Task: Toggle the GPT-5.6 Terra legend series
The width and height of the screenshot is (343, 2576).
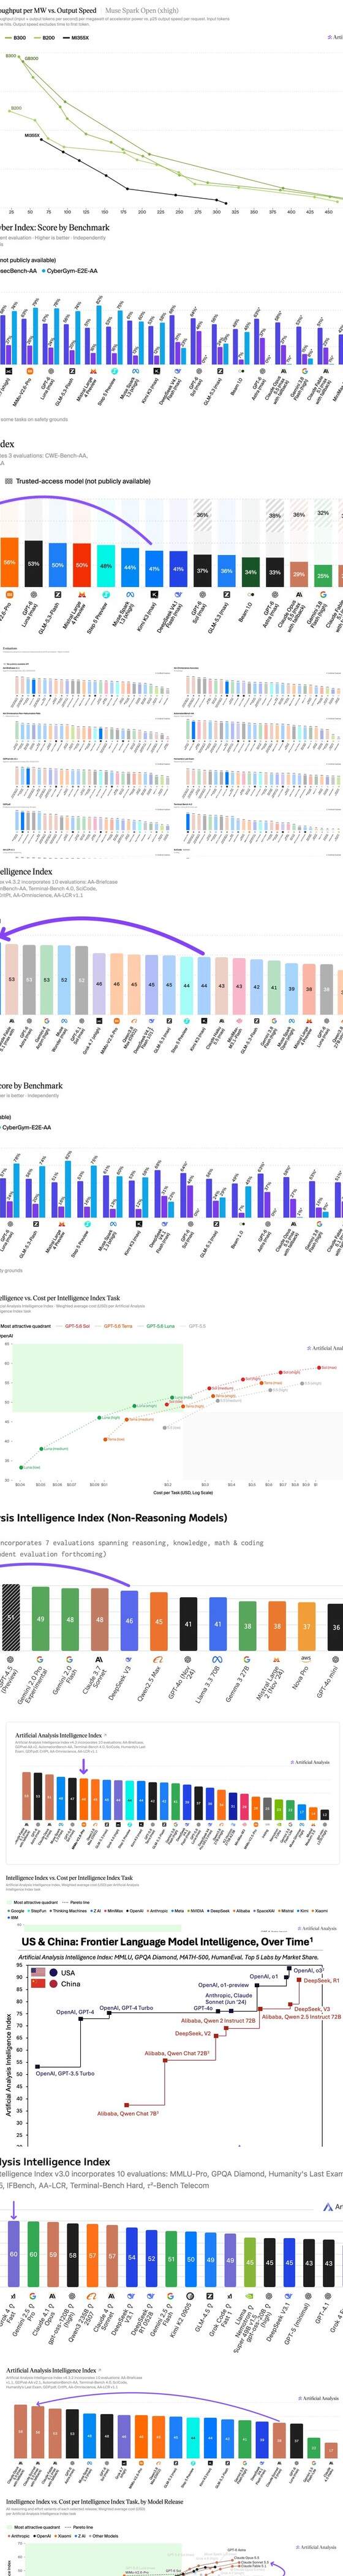Action: [x=116, y=1326]
